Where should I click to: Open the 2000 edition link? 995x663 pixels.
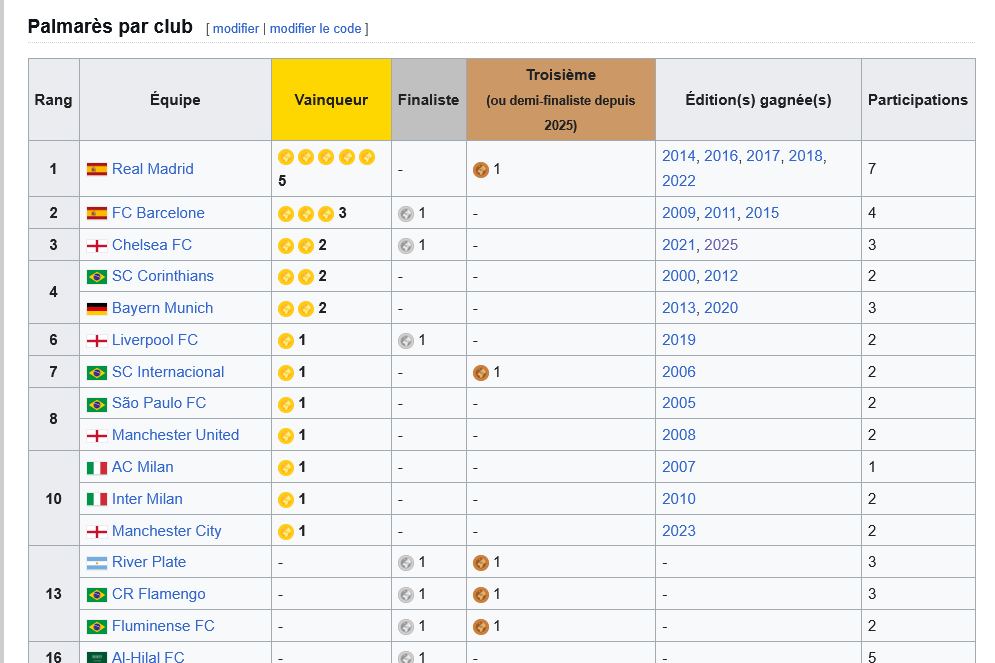tap(678, 276)
